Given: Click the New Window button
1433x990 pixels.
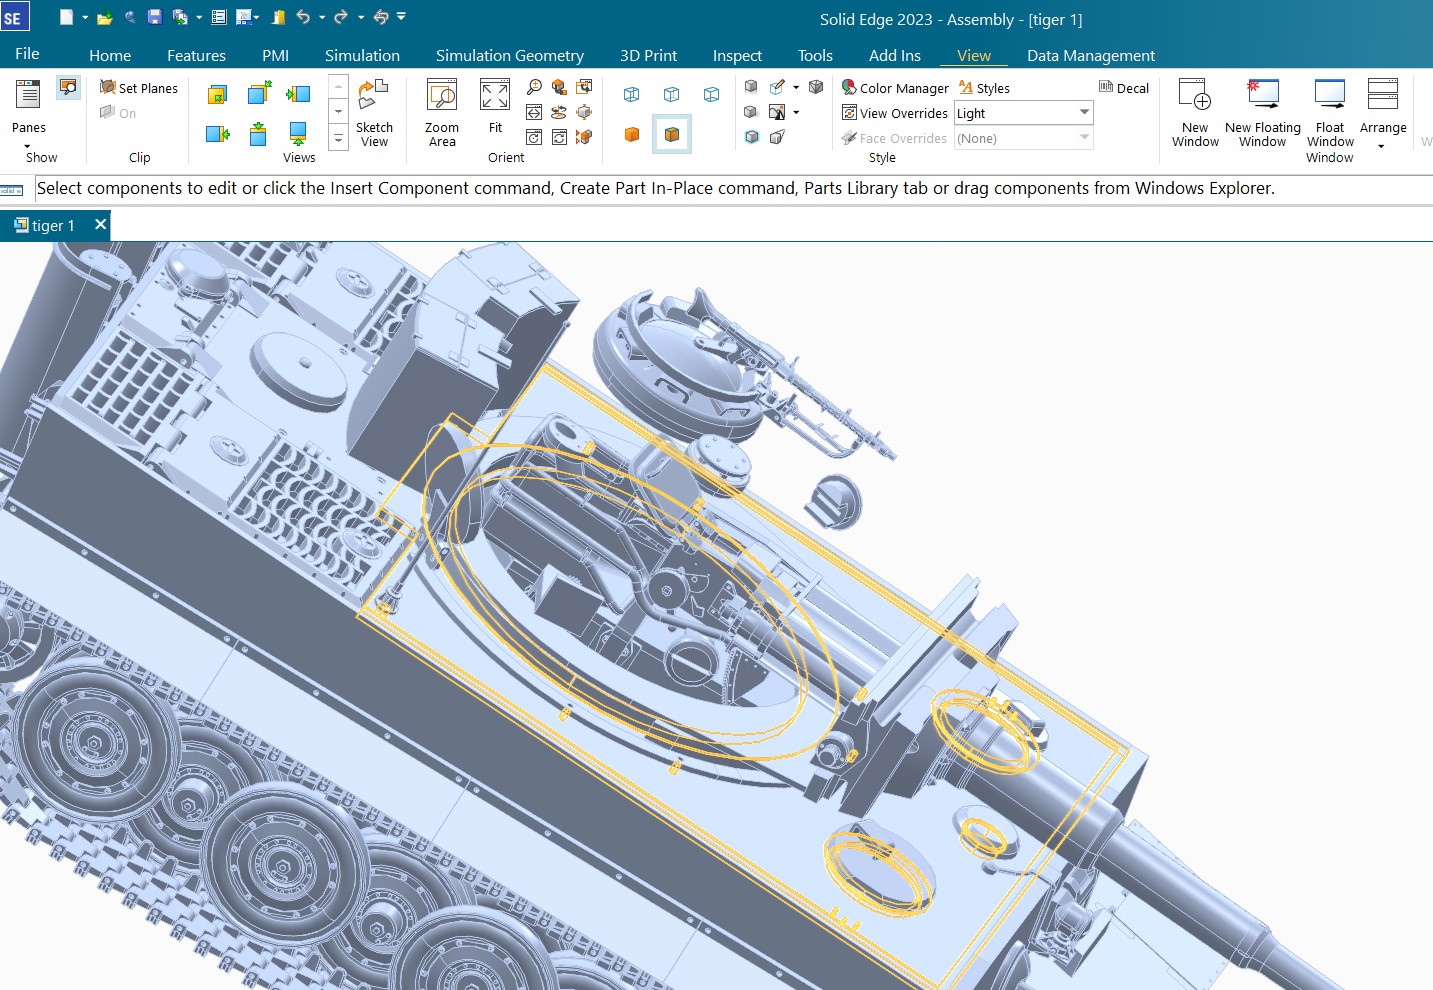Looking at the screenshot, I should (x=1195, y=112).
